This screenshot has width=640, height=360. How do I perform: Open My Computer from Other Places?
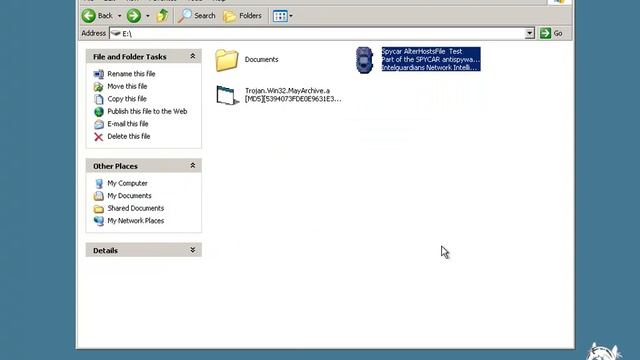pyautogui.click(x=127, y=183)
